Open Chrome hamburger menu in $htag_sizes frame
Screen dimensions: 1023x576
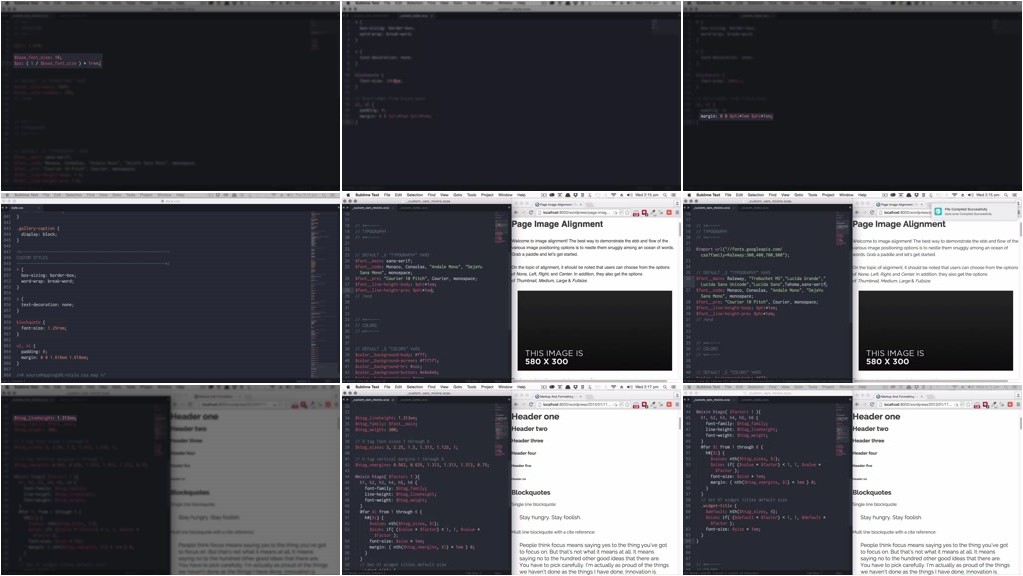678,405
